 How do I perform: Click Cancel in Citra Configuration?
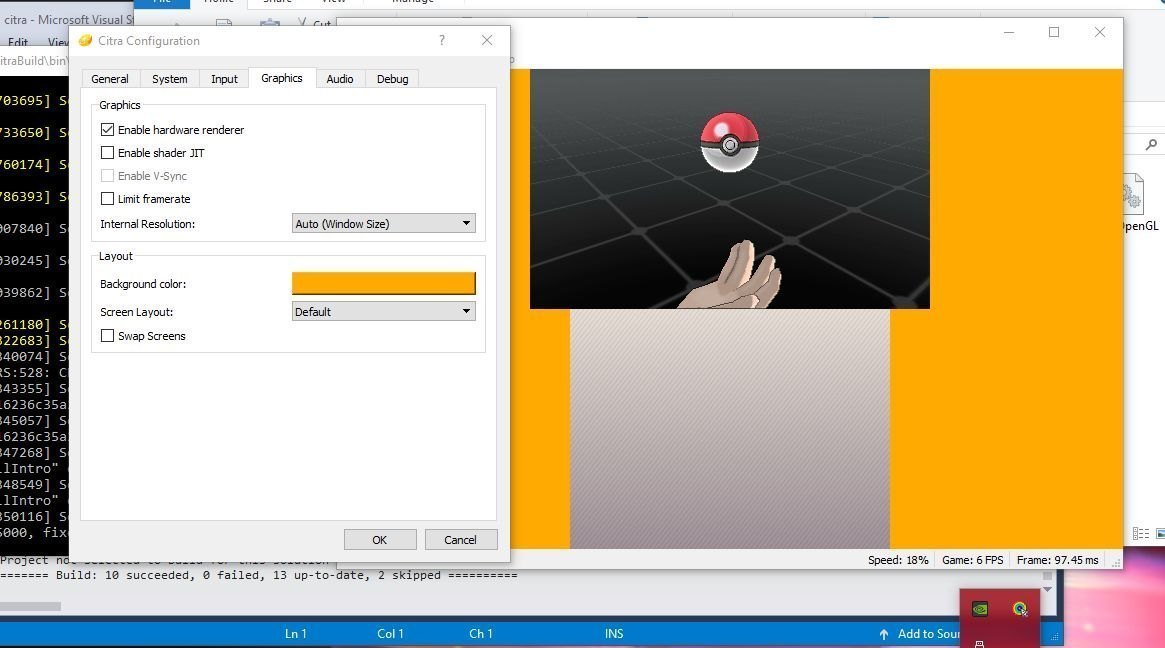coord(460,540)
